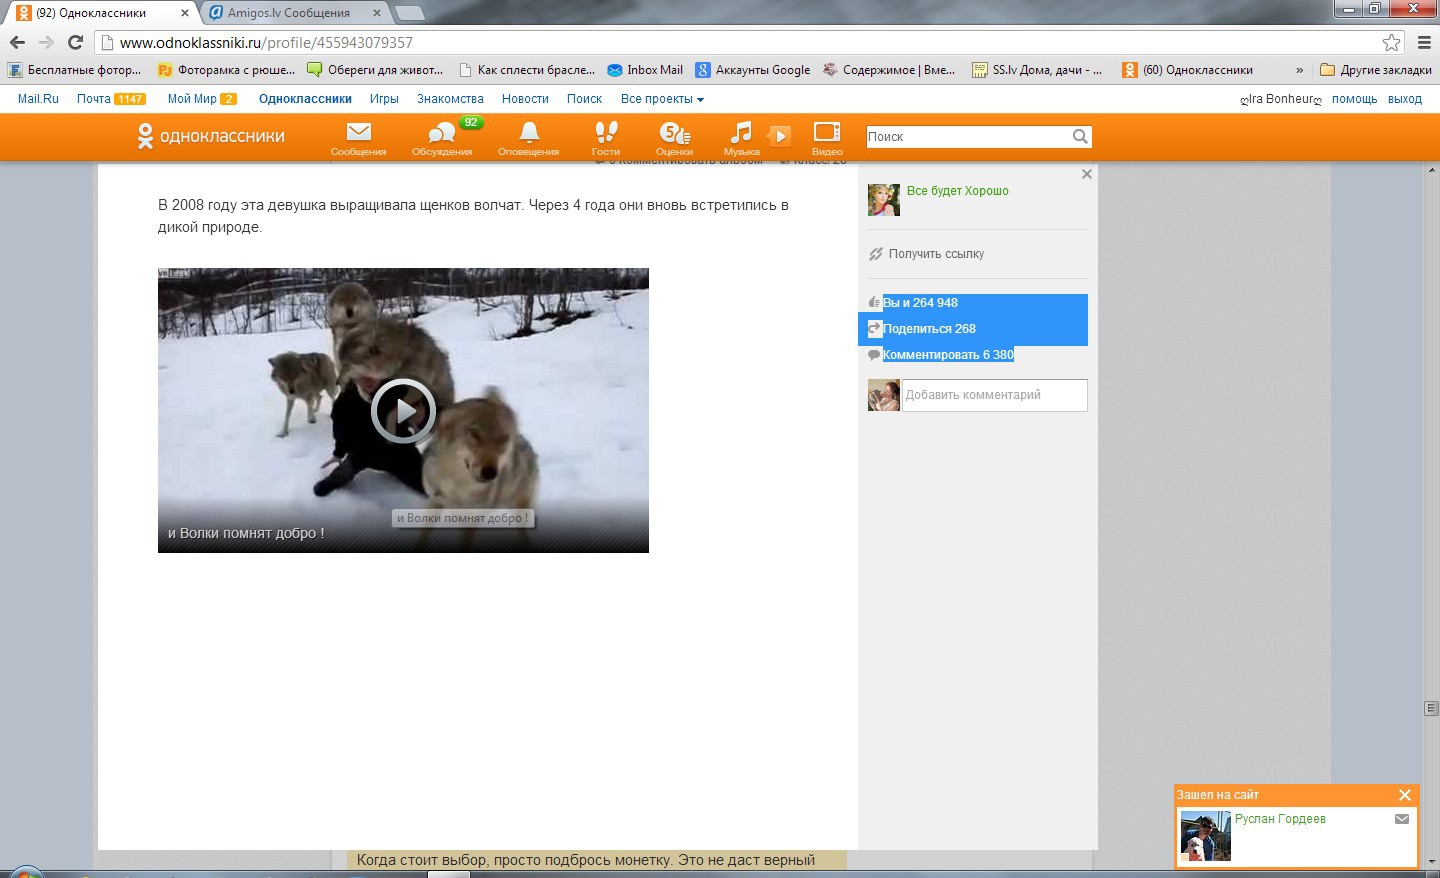Switch to the Amigos.lv Сообщения tab
The width and height of the screenshot is (1440, 878).
click(x=290, y=13)
